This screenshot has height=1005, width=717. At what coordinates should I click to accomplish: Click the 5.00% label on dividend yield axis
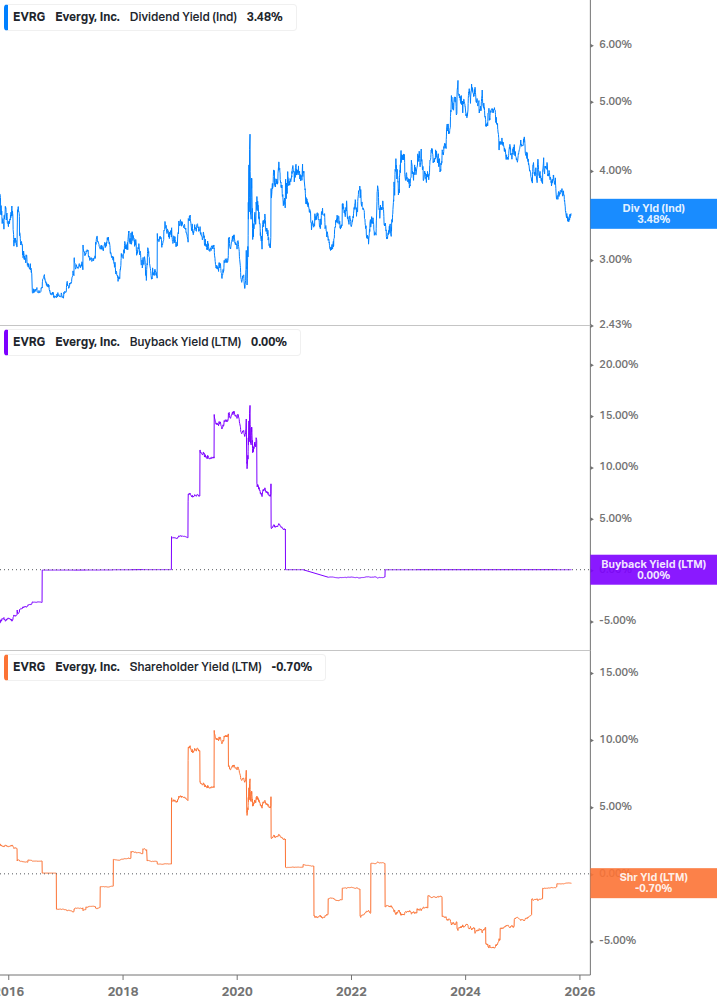coord(615,101)
